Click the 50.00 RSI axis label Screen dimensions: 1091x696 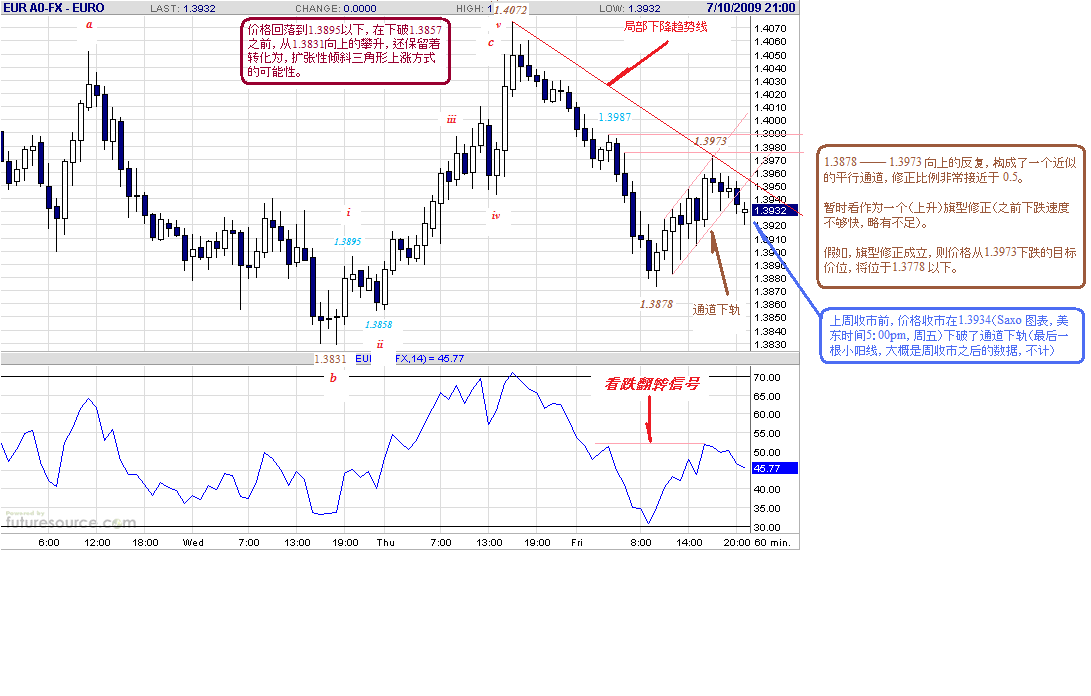click(767, 452)
